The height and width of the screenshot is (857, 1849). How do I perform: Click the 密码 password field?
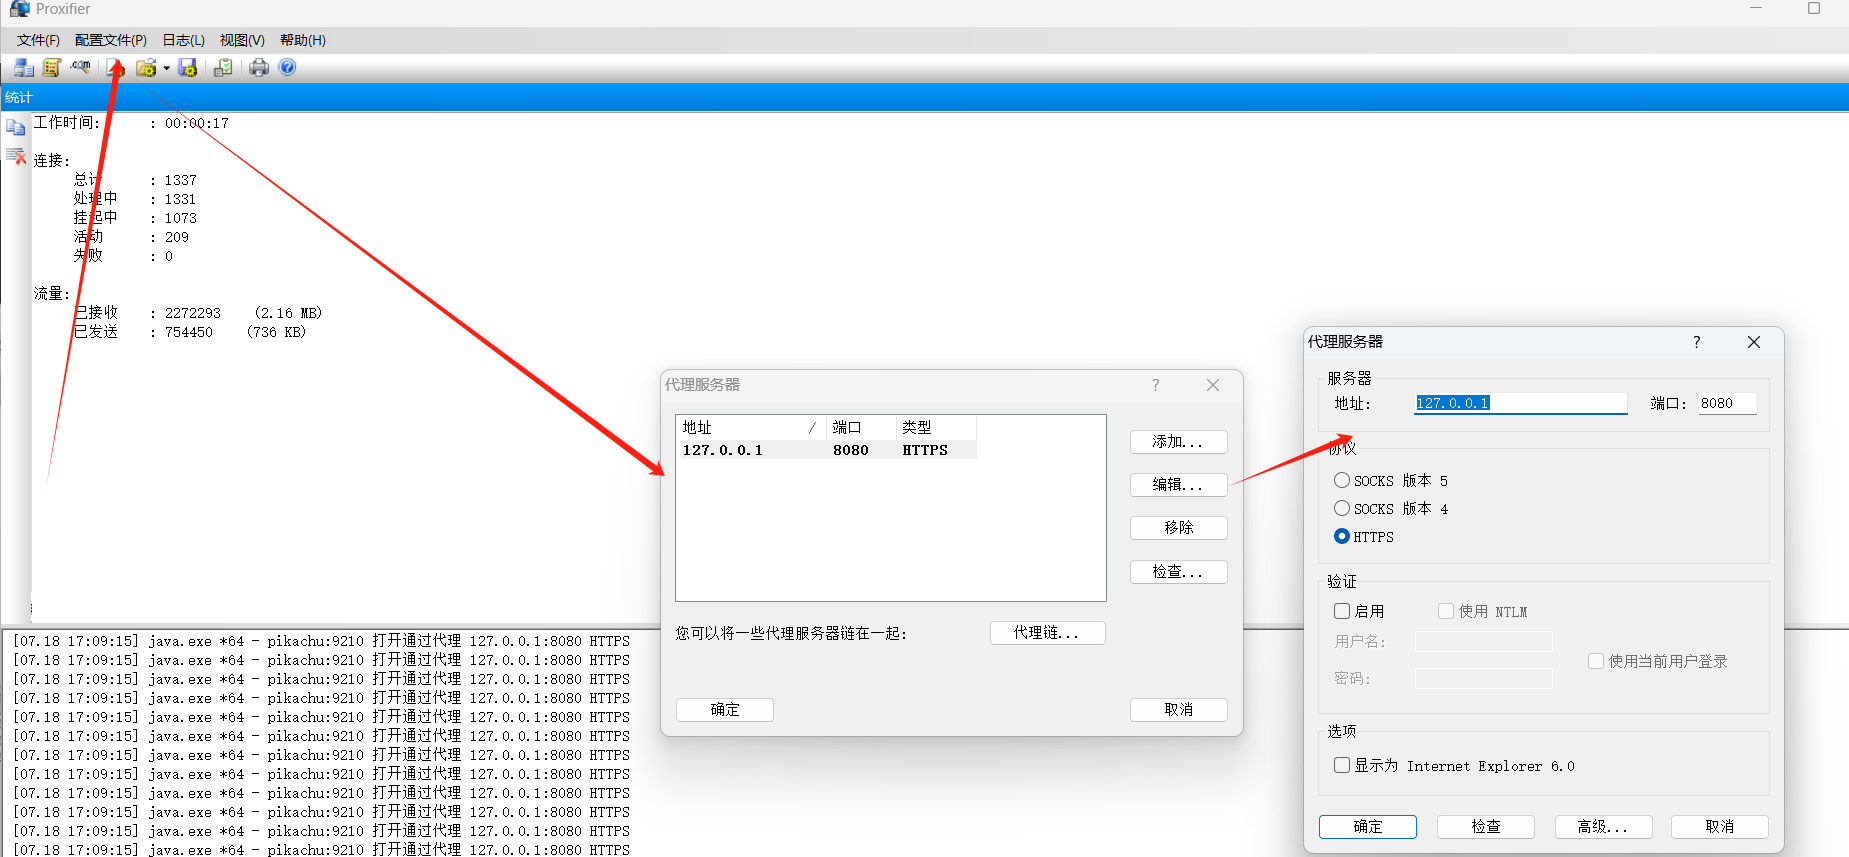coord(1484,678)
